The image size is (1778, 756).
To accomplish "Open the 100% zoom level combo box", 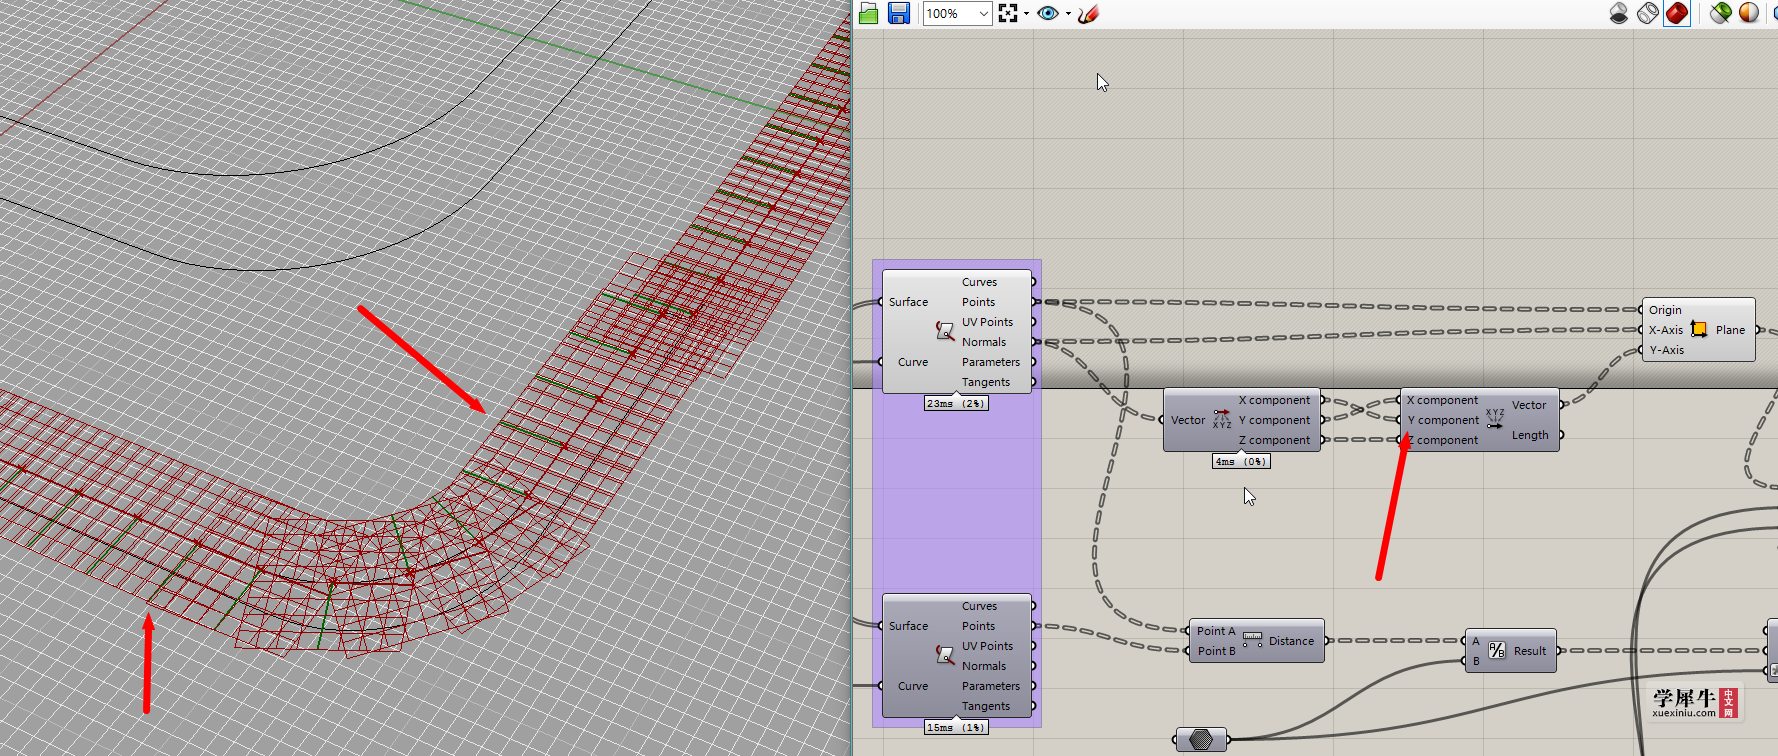I will [x=957, y=13].
